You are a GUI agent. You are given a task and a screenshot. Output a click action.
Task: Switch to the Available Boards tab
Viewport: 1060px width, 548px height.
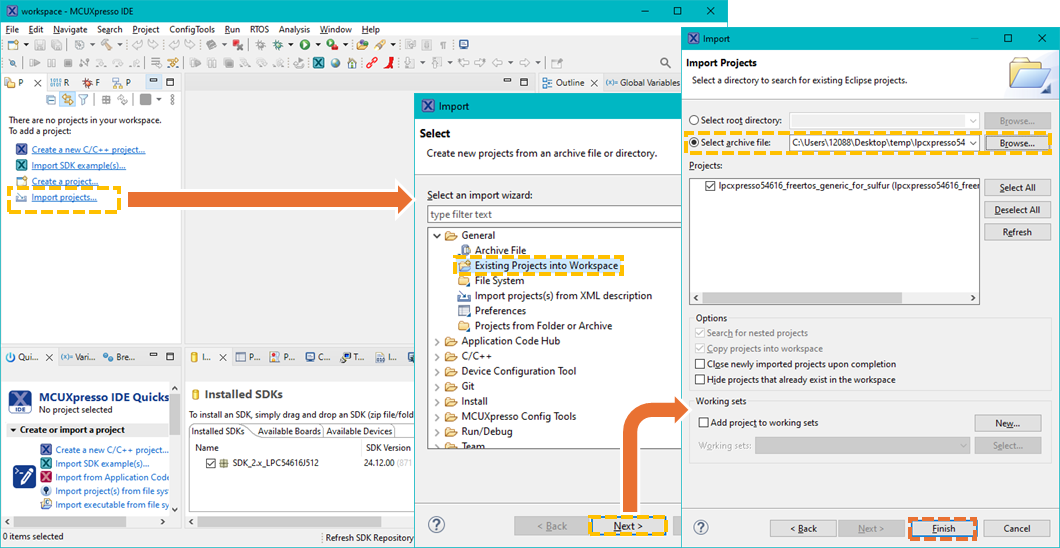(289, 431)
